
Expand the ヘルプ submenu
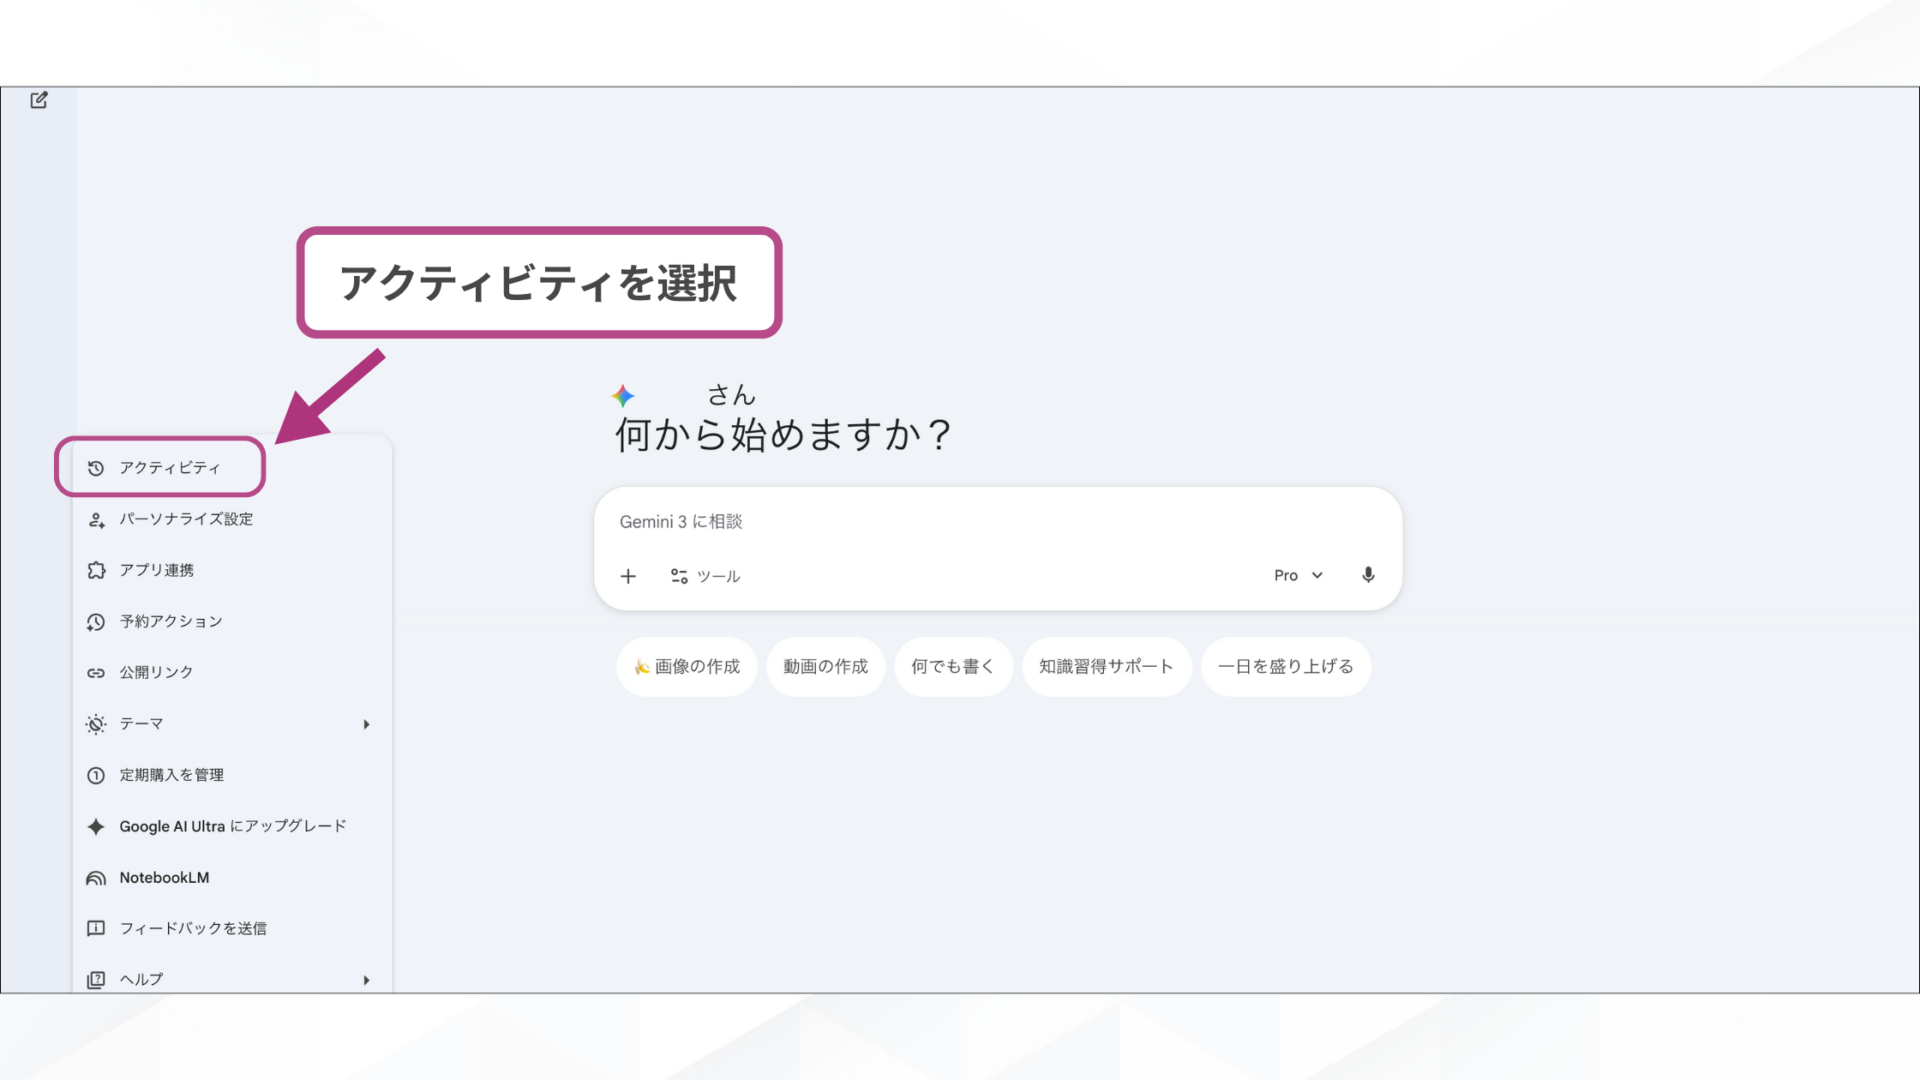coord(366,979)
